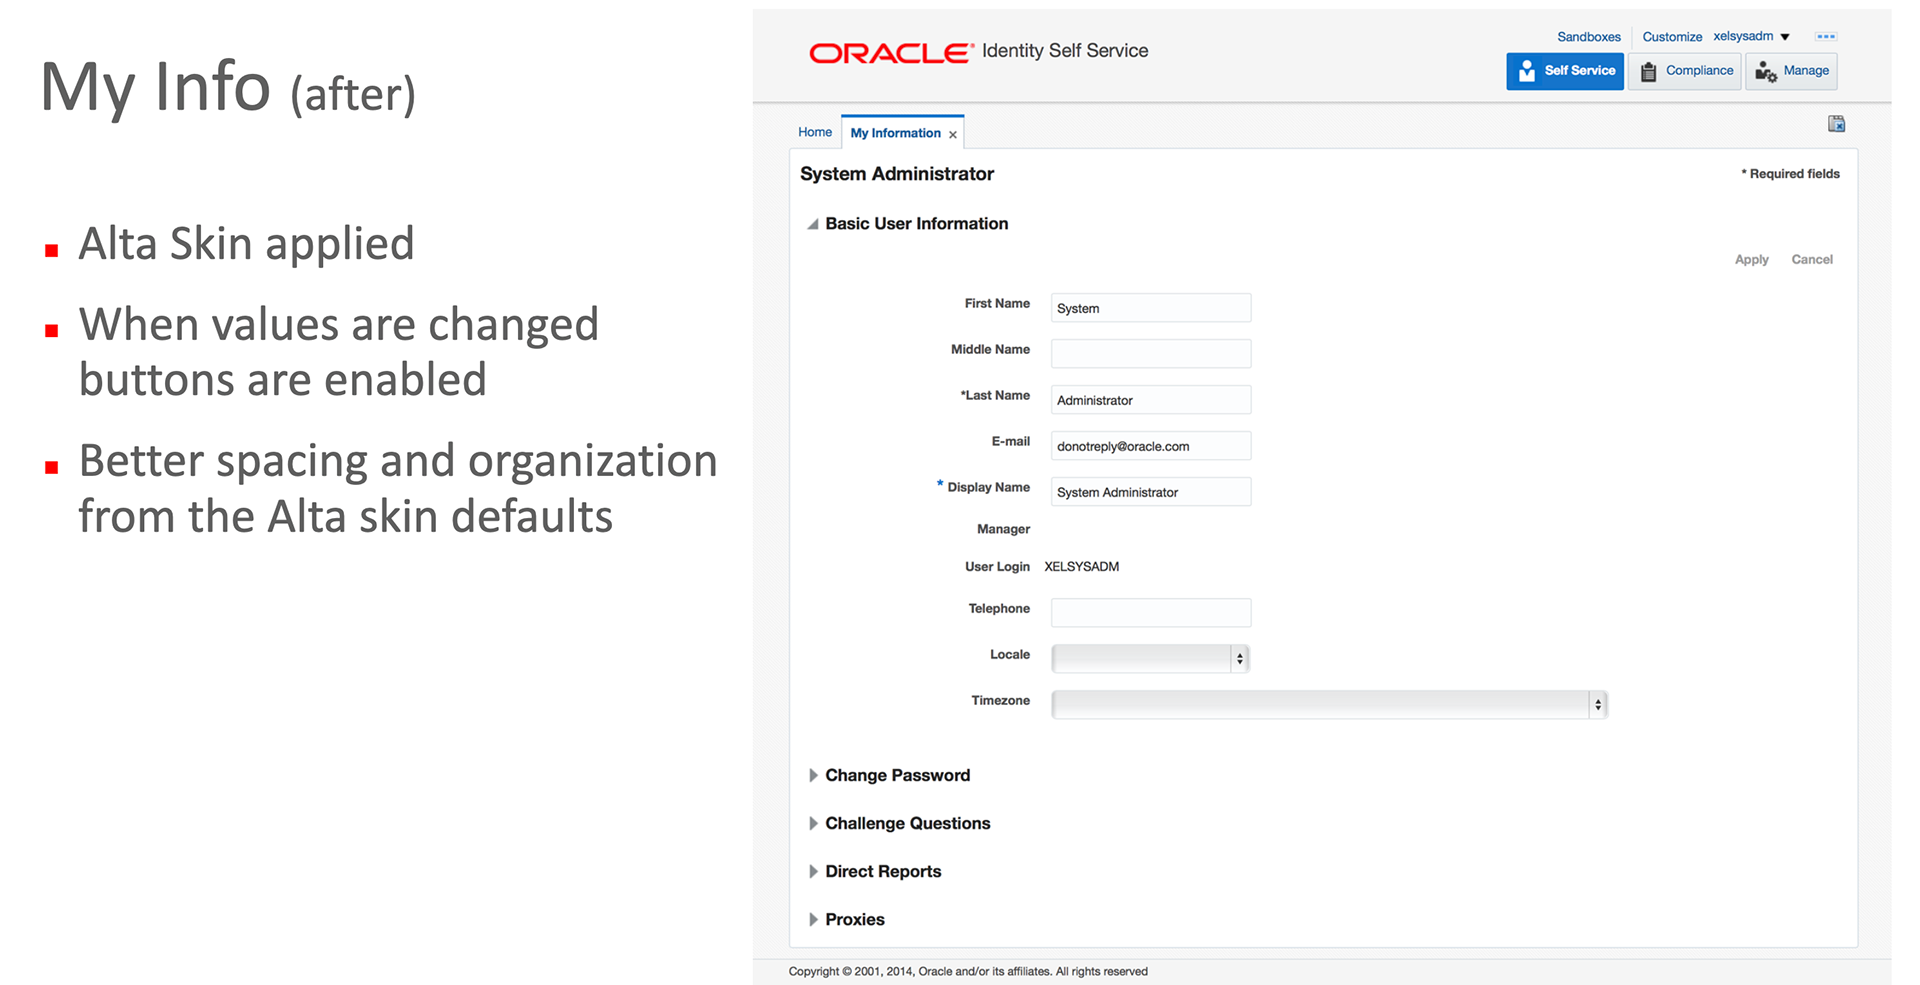
Task: Click into the Middle Name field
Action: coord(1151,354)
